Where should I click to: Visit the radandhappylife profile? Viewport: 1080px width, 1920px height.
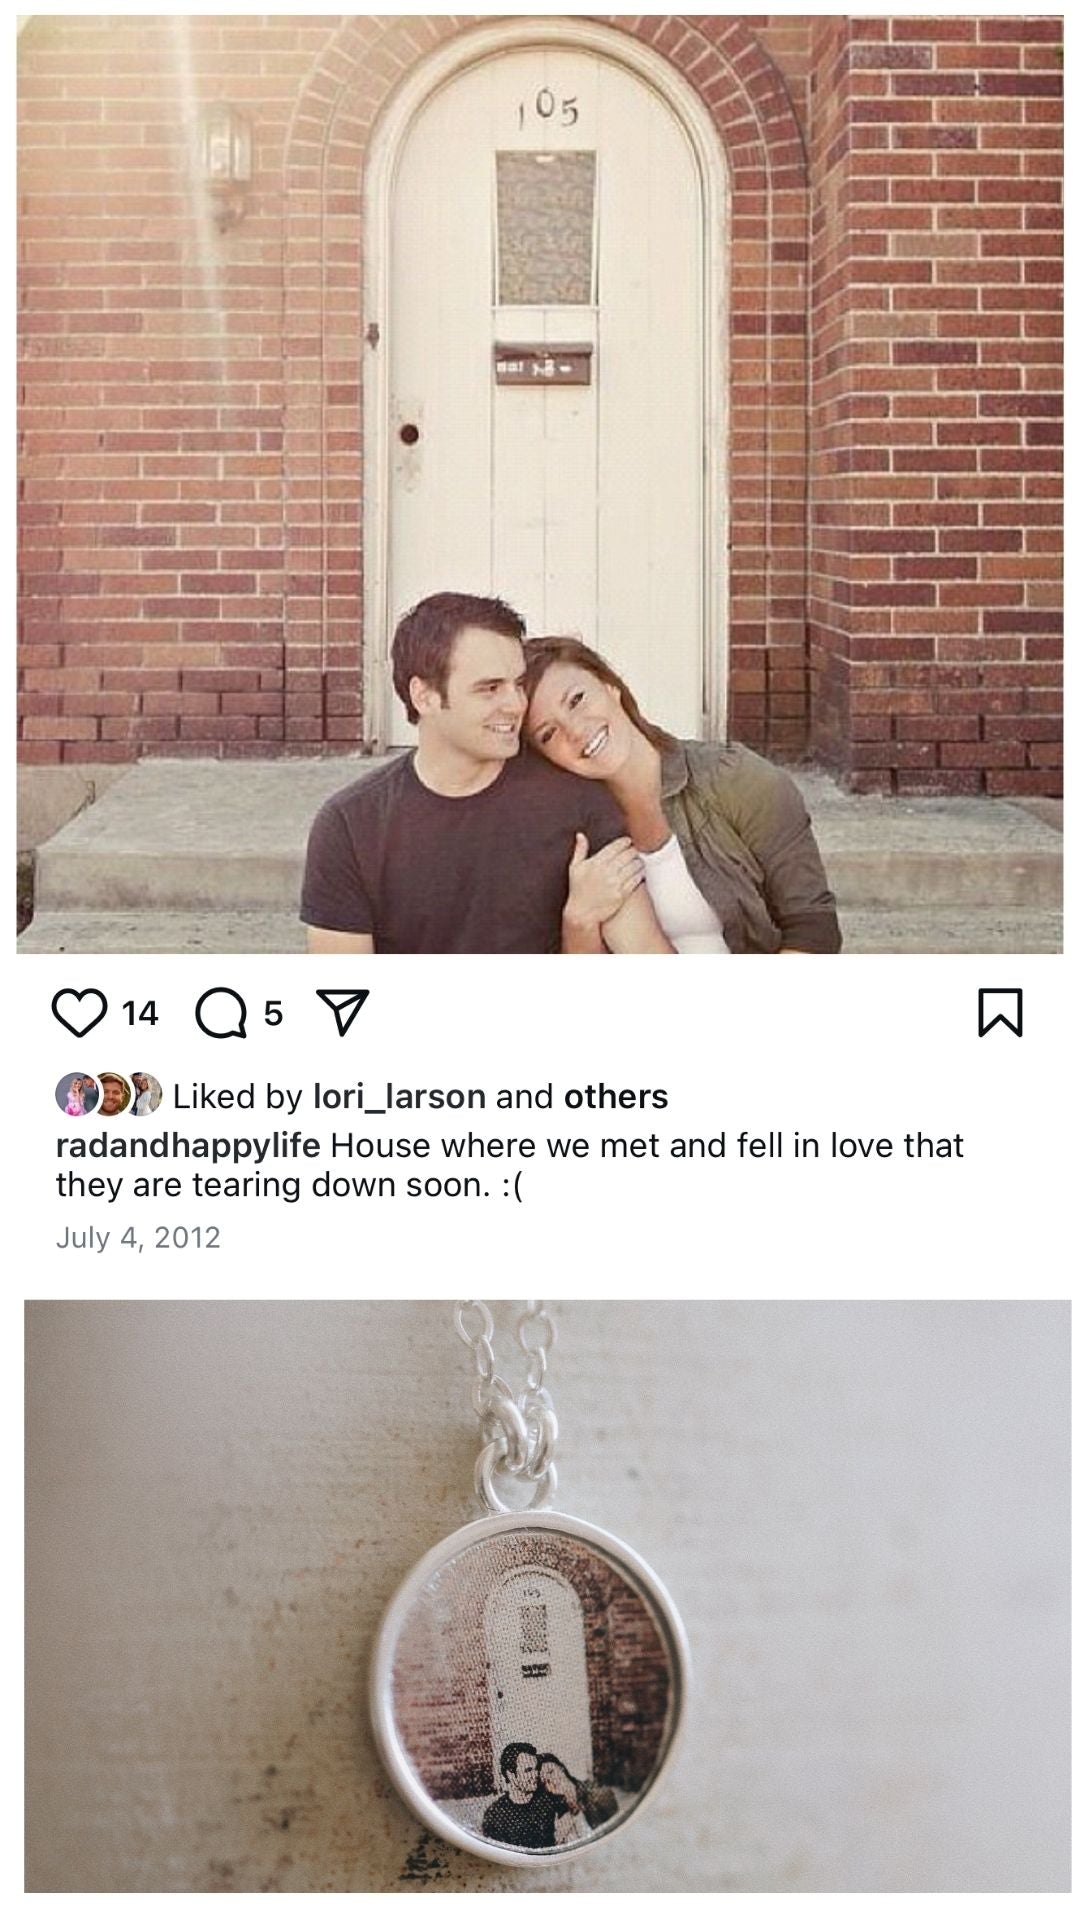pyautogui.click(x=187, y=1145)
